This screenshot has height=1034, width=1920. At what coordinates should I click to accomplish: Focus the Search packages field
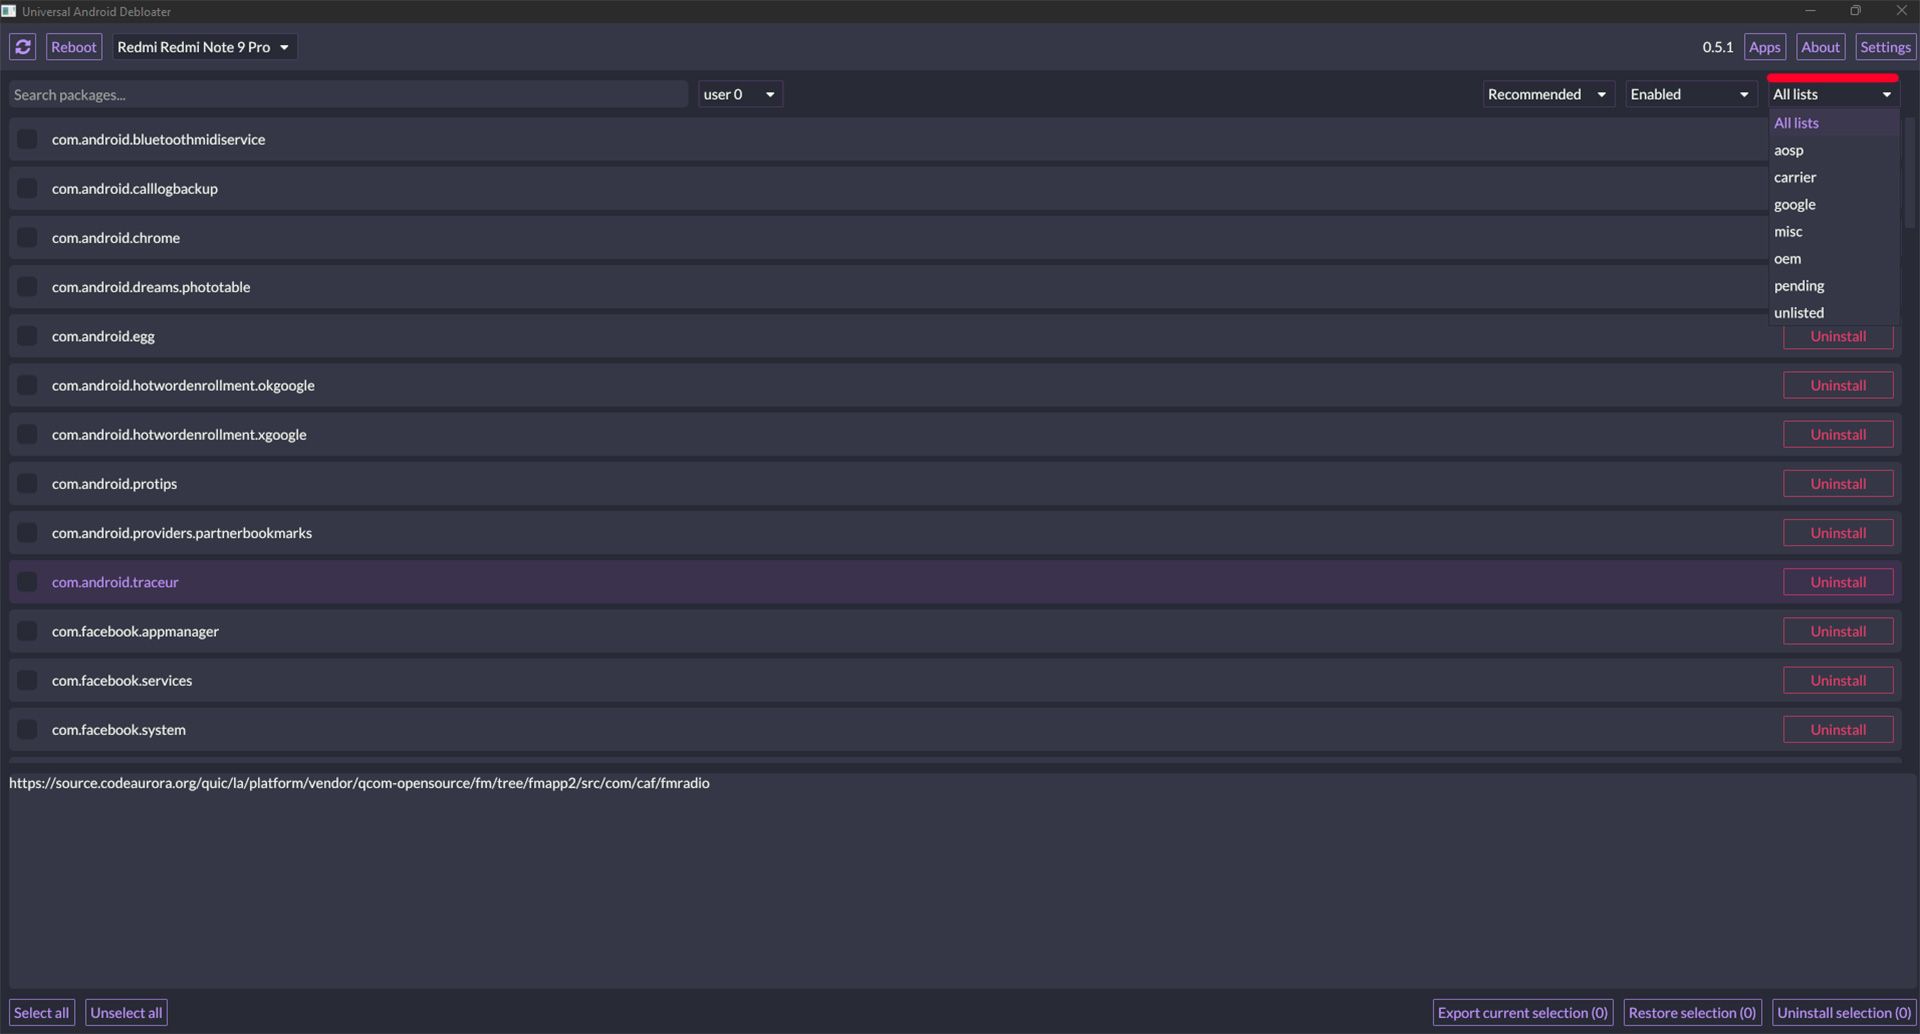(x=348, y=94)
